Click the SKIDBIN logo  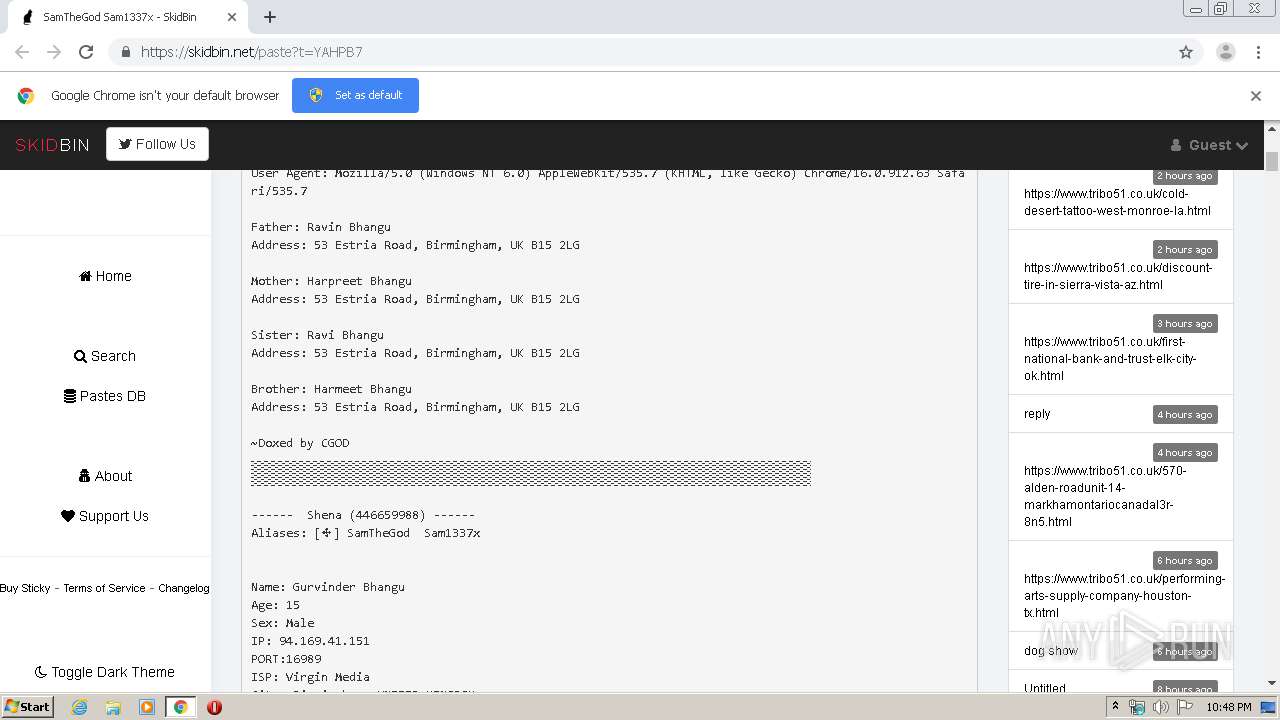[x=52, y=145]
